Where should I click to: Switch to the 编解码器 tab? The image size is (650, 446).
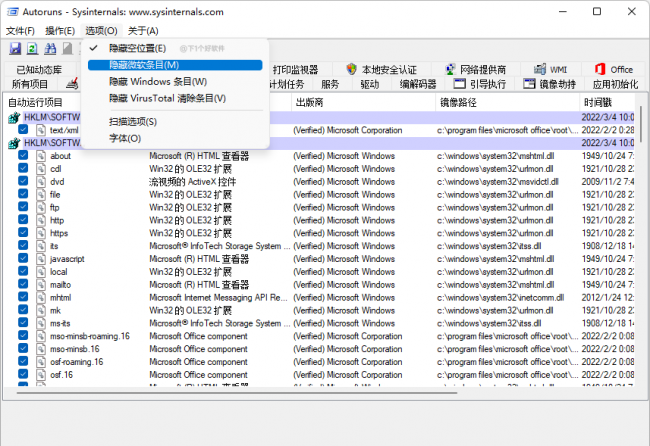pos(418,84)
